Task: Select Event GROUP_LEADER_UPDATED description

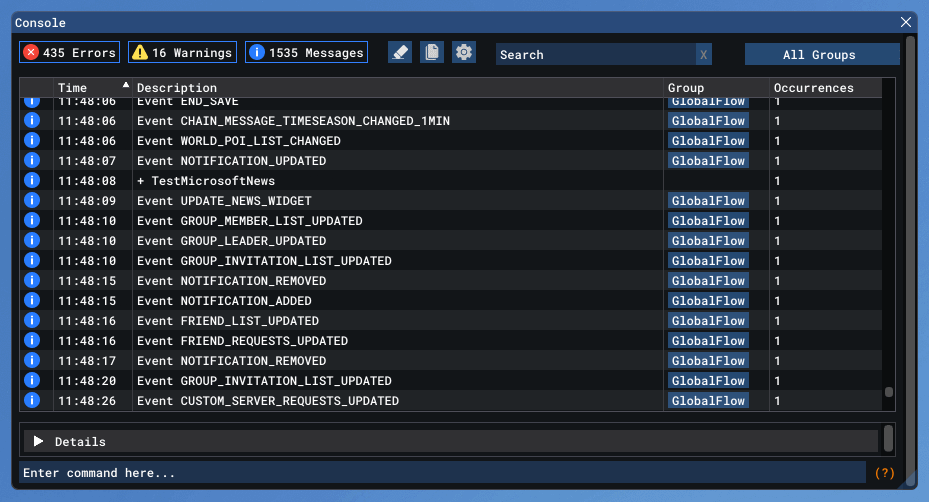Action: [x=232, y=241]
